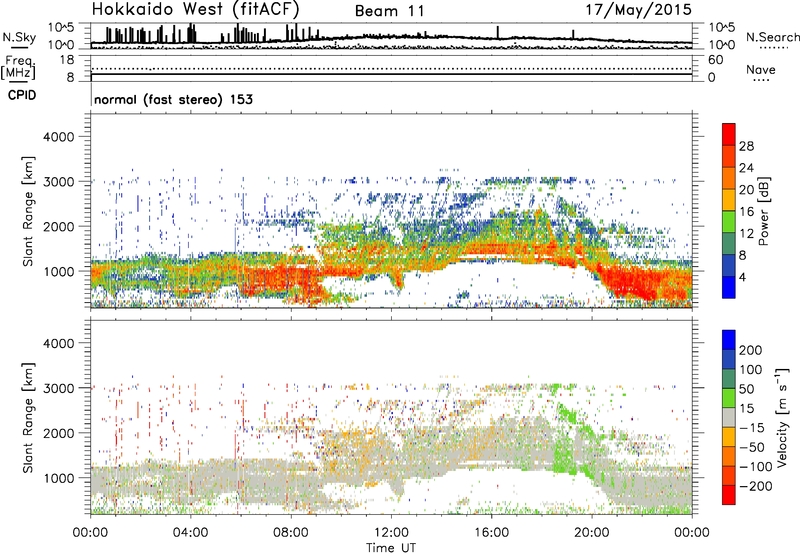Click the '60' Nave axis value

coord(715,60)
